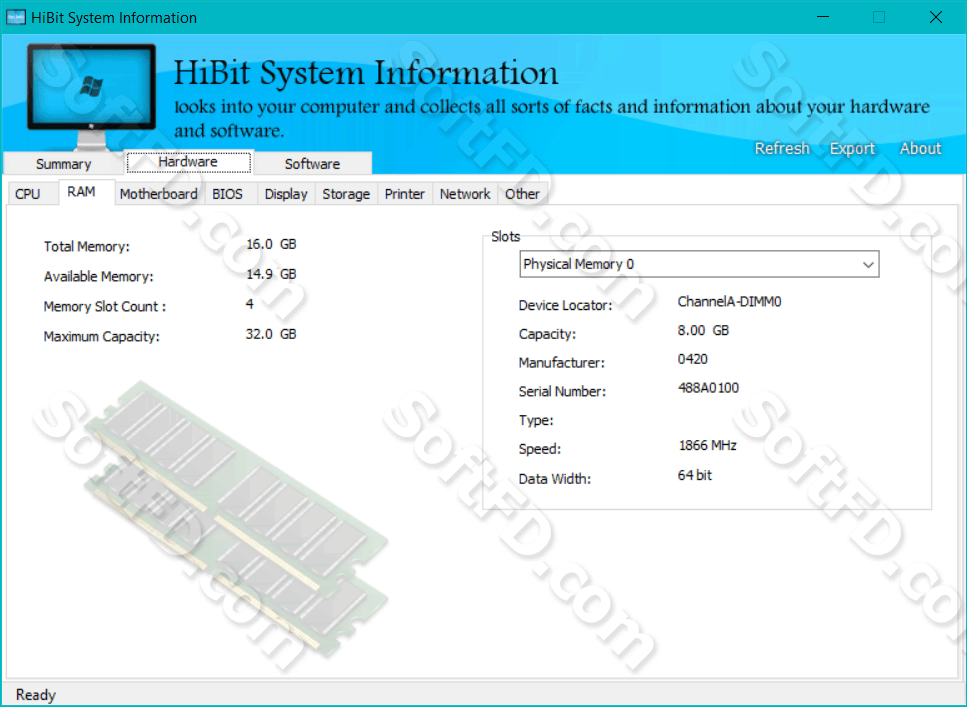Click the Total Memory label
Image resolution: width=967 pixels, height=707 pixels.
[87, 247]
